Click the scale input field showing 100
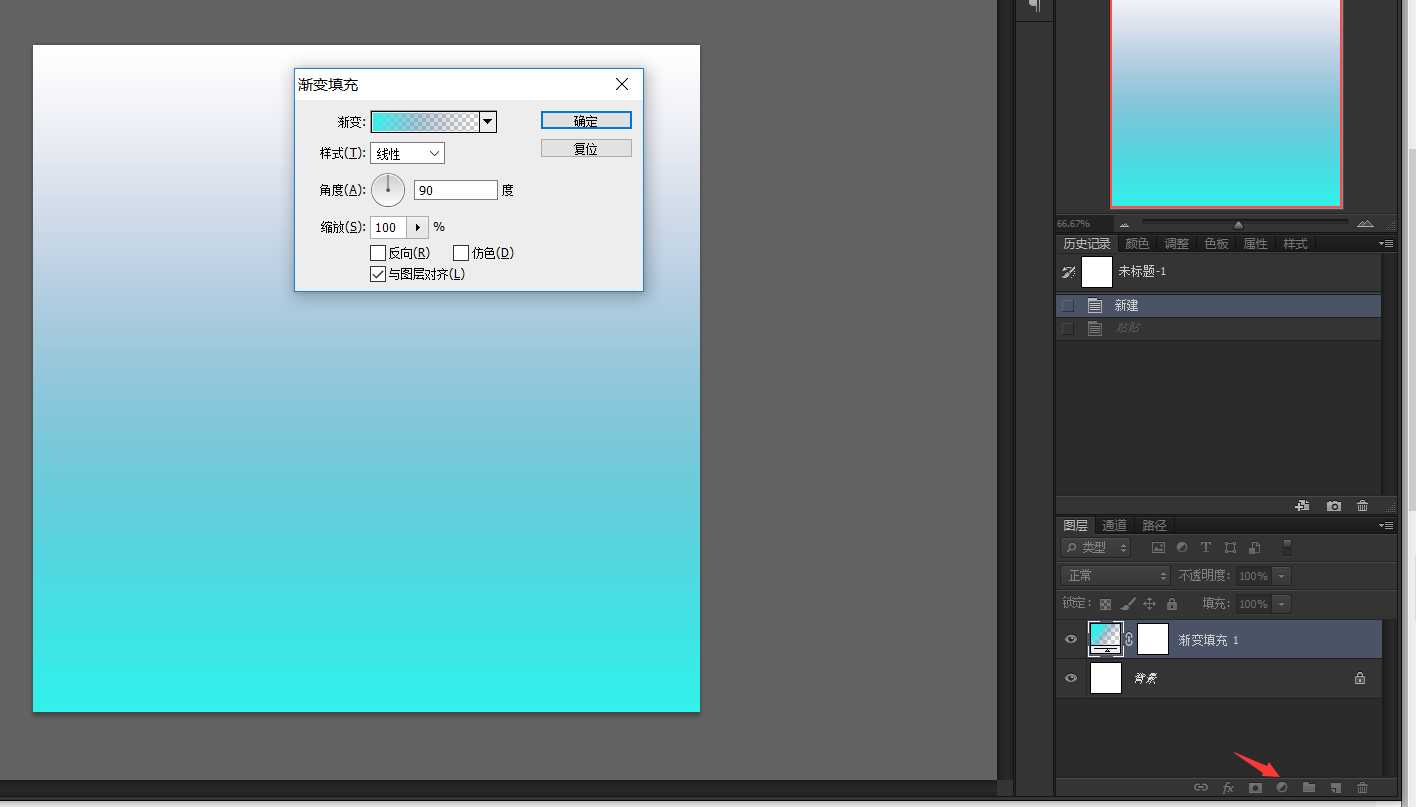Viewport: 1416px width, 807px height. click(x=389, y=227)
